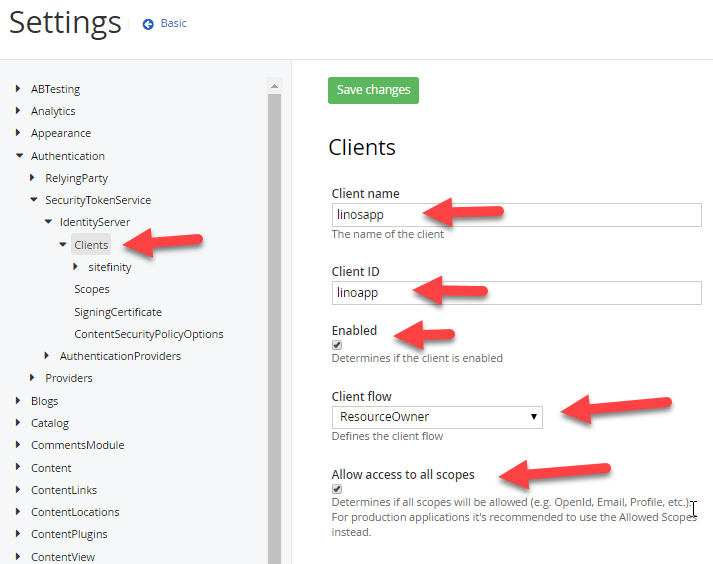Open the SecurityTokenService settings item
Screen dimensions: 713x564
click(98, 200)
